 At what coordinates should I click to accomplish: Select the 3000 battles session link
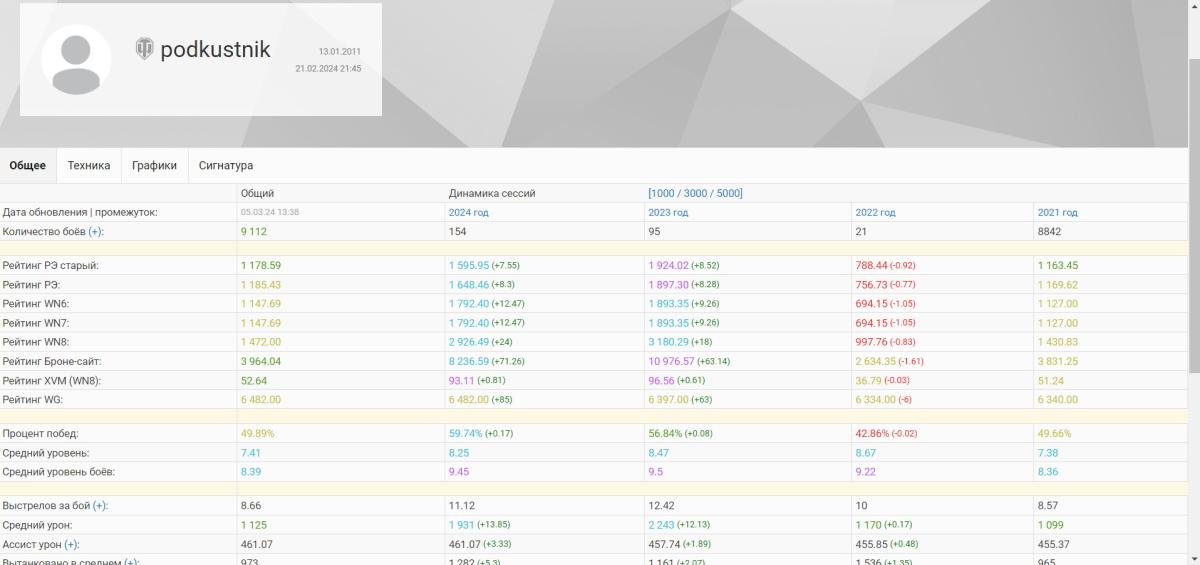(696, 193)
